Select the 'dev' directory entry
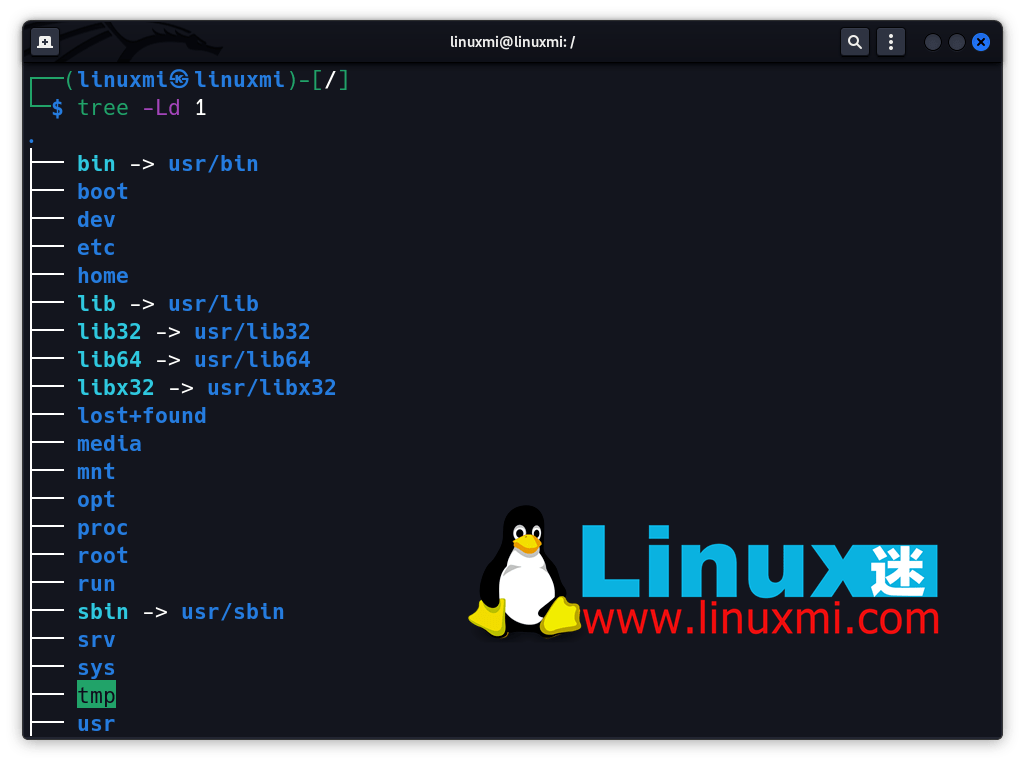Viewport: 1025px width, 764px height. [x=96, y=220]
